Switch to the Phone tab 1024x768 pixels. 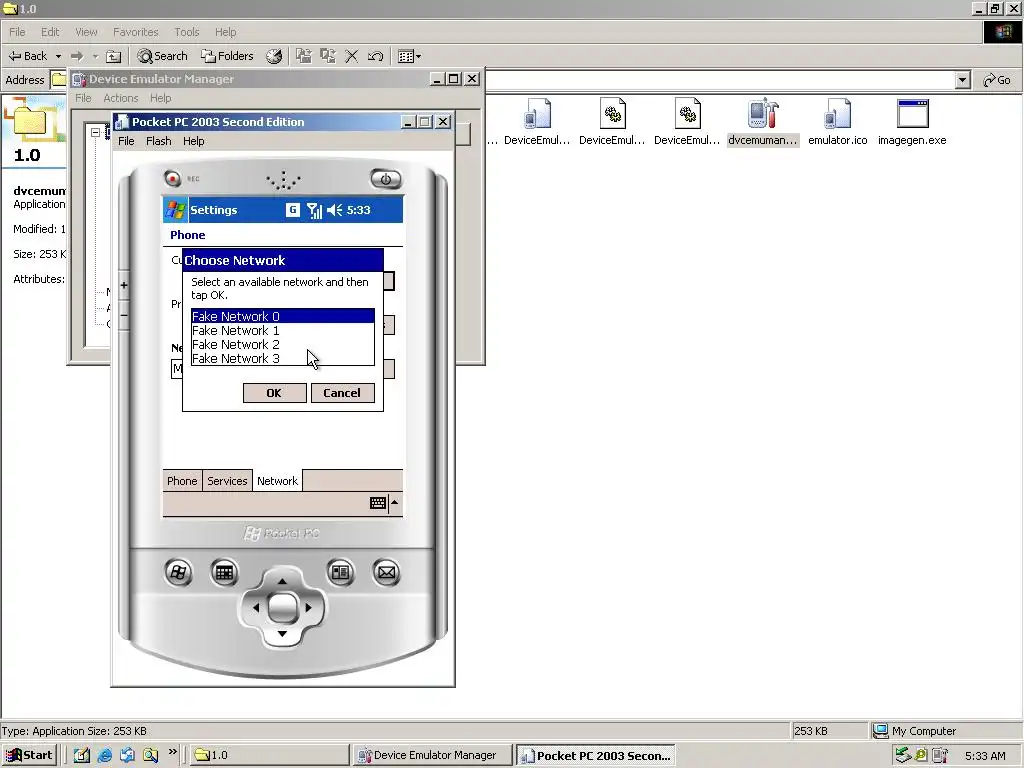pos(182,481)
